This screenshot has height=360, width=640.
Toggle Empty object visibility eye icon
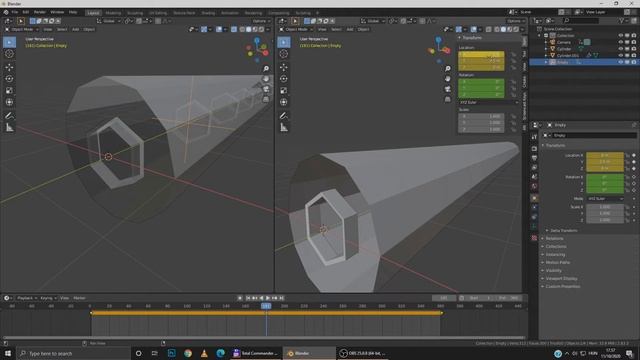[x=621, y=62]
